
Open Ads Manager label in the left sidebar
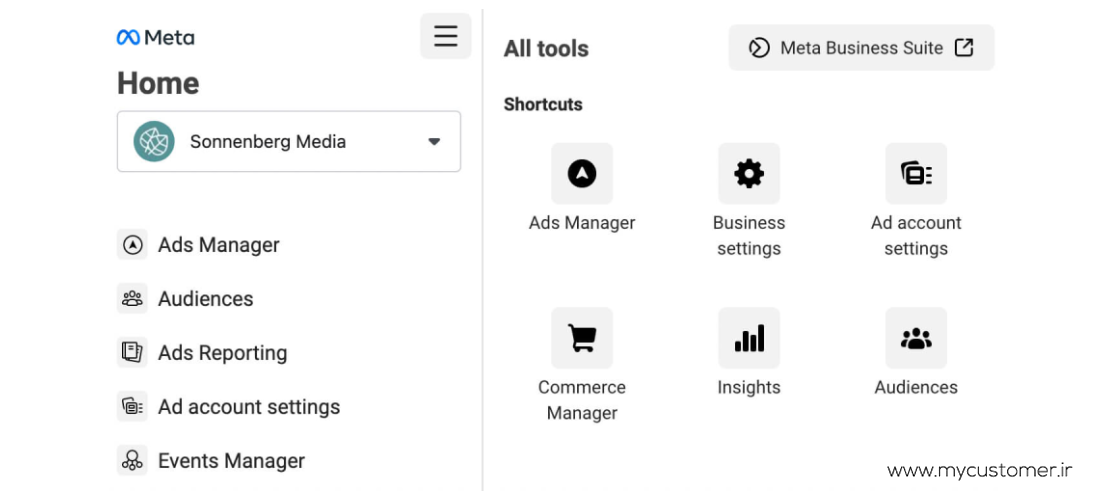(219, 245)
